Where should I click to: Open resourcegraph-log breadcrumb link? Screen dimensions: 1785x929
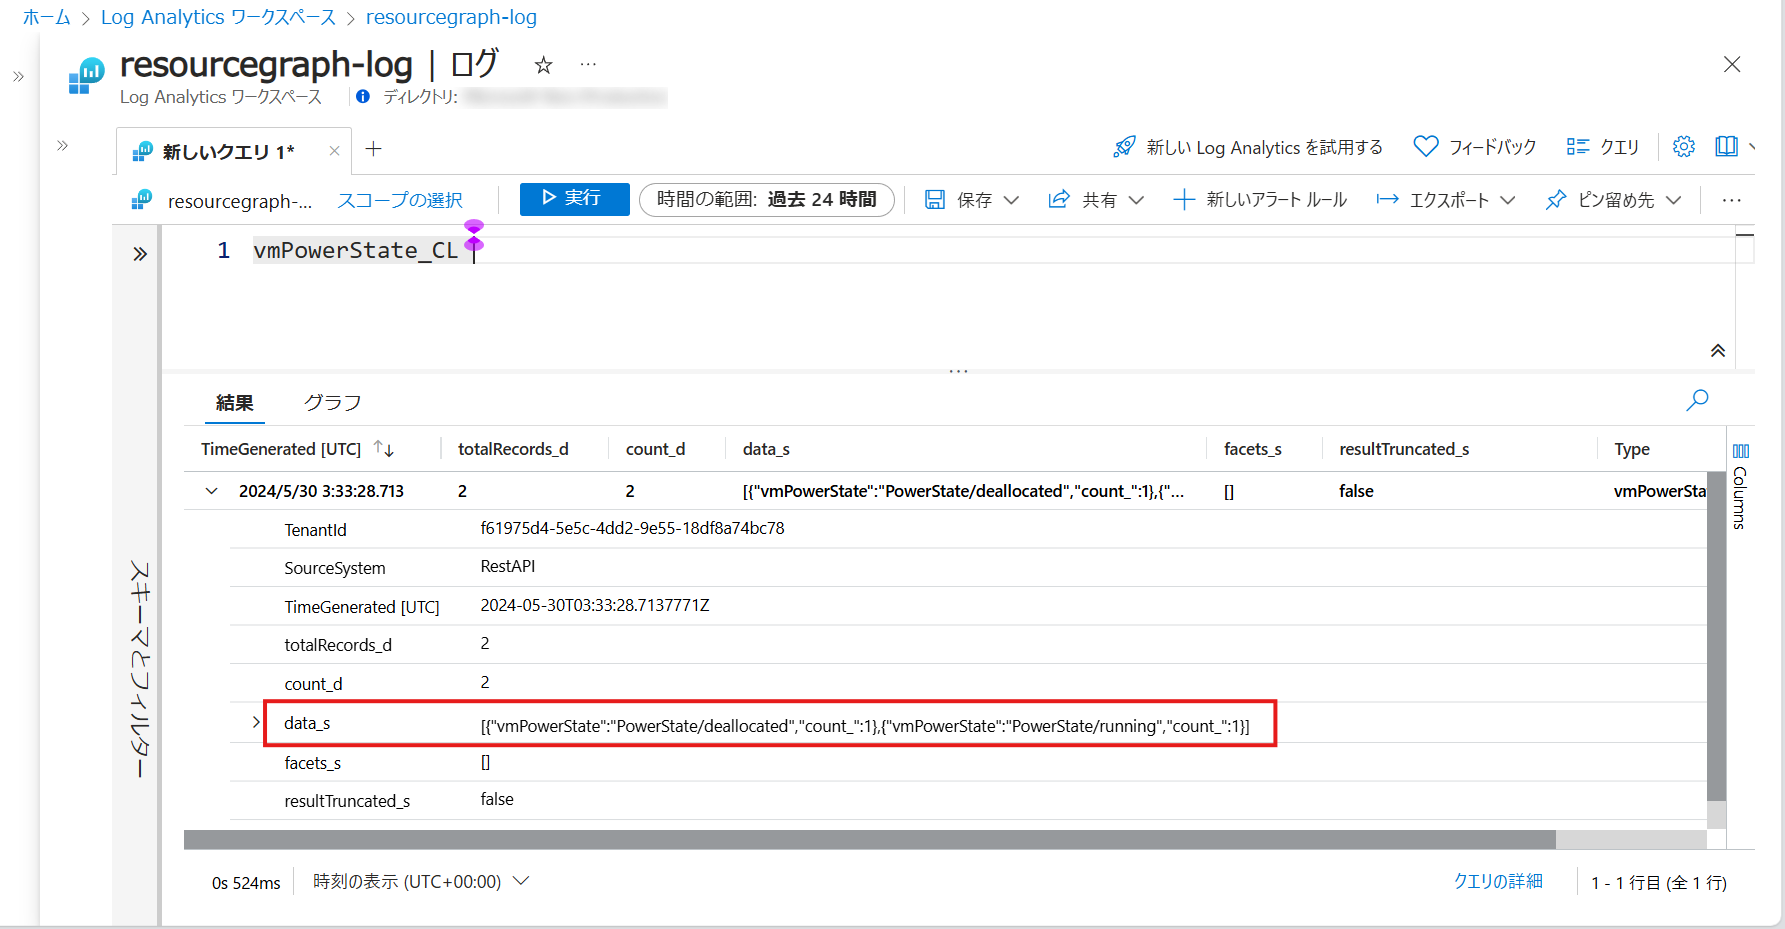451,17
